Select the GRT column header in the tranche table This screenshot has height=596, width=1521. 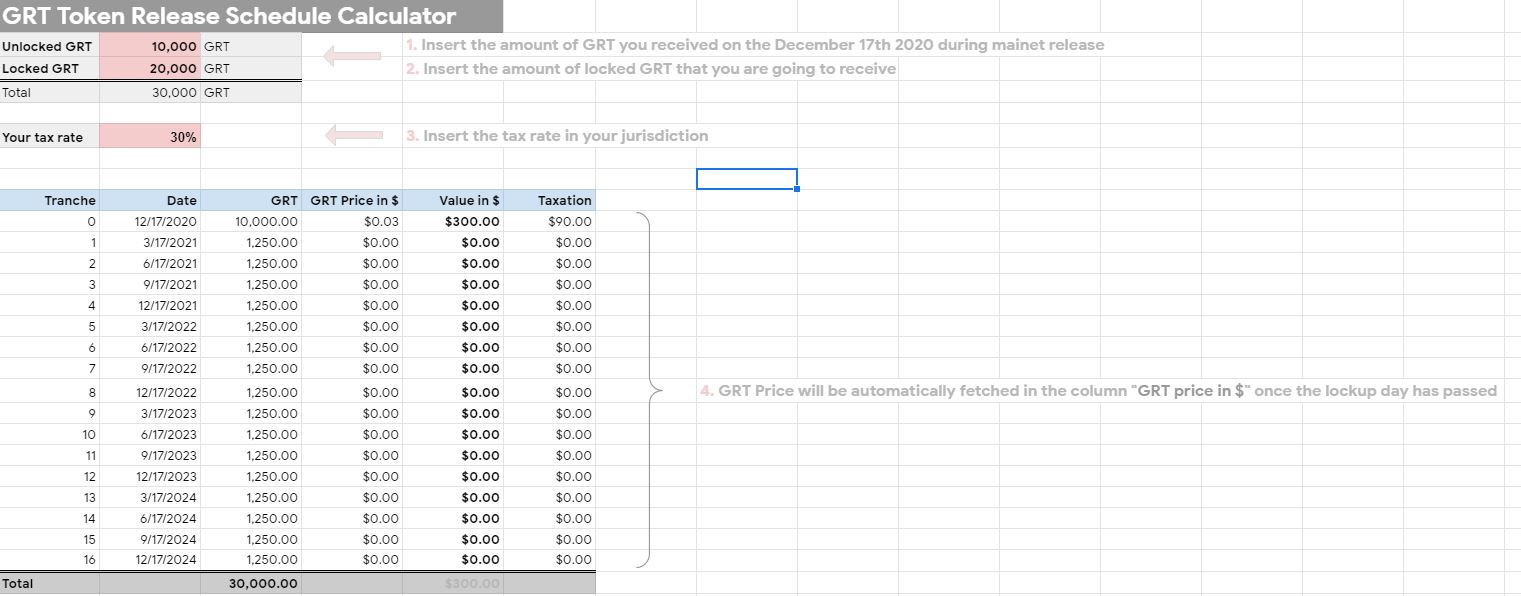click(251, 200)
